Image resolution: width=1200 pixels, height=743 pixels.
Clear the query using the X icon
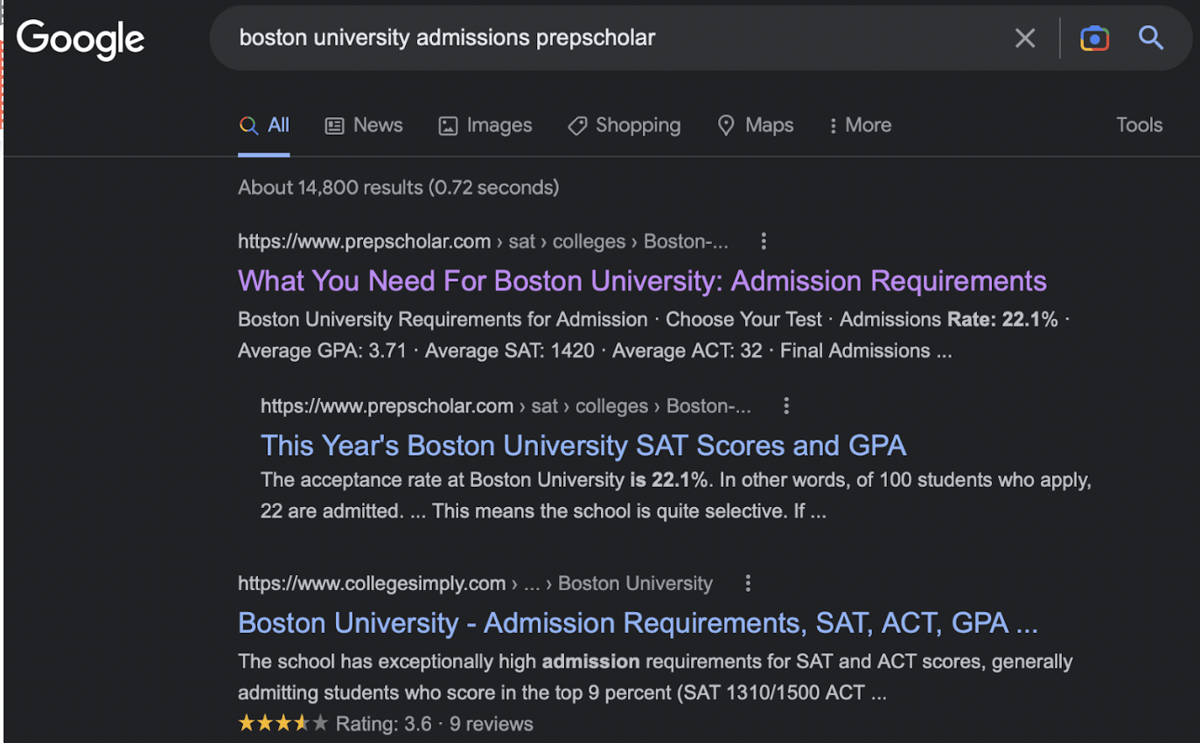pyautogui.click(x=1025, y=37)
